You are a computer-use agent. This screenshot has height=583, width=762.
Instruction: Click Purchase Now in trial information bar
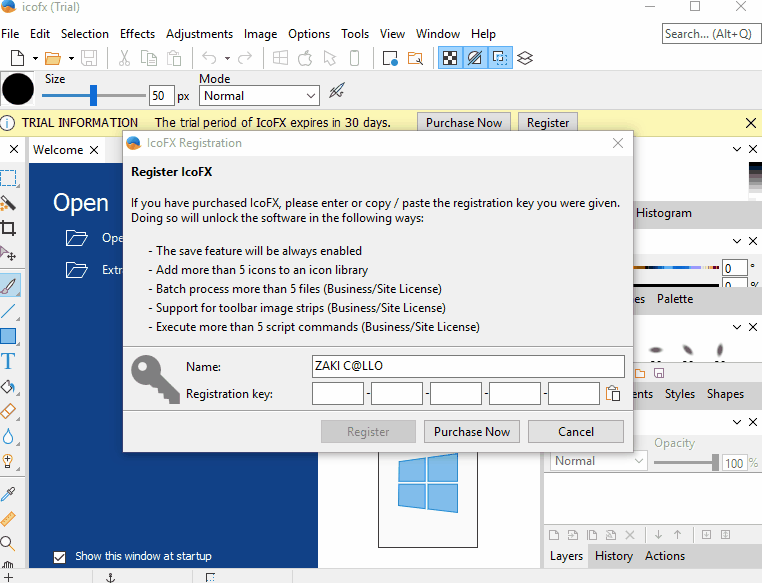pos(464,123)
